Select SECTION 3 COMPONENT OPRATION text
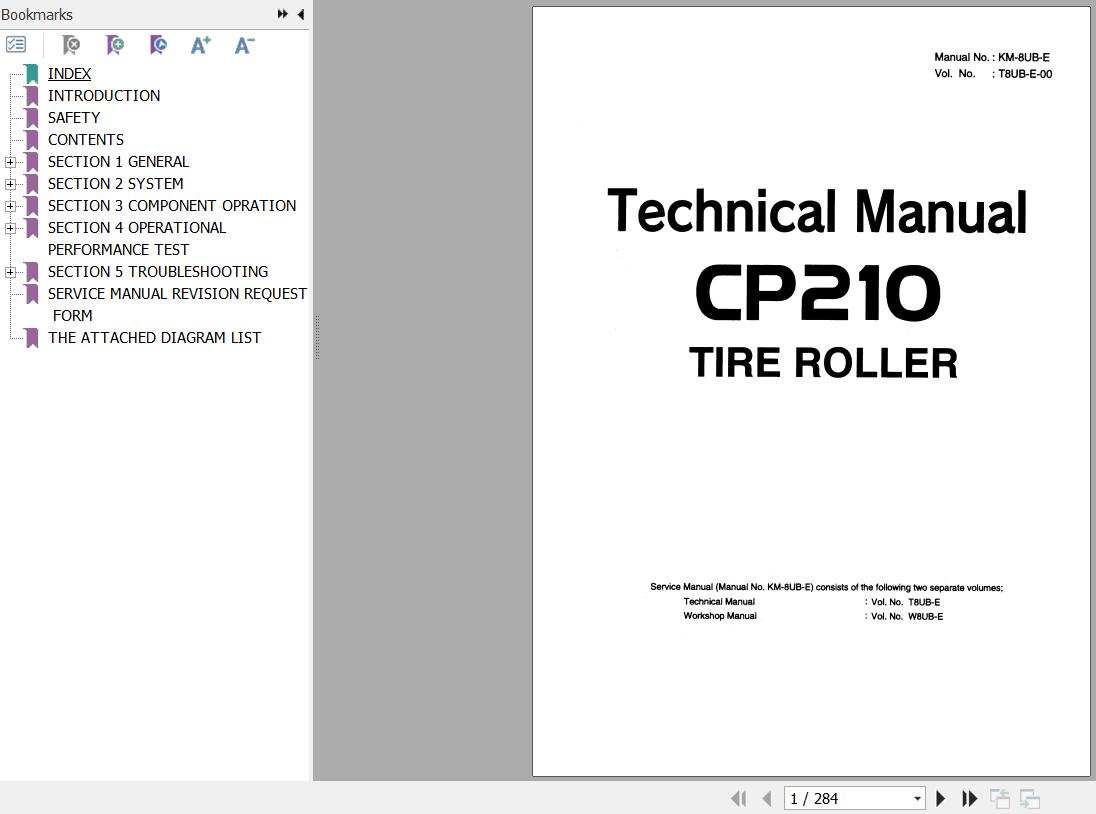 click(x=172, y=205)
